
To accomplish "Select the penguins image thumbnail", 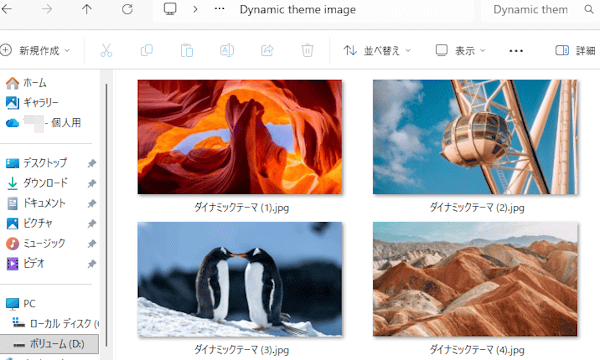I will point(240,279).
